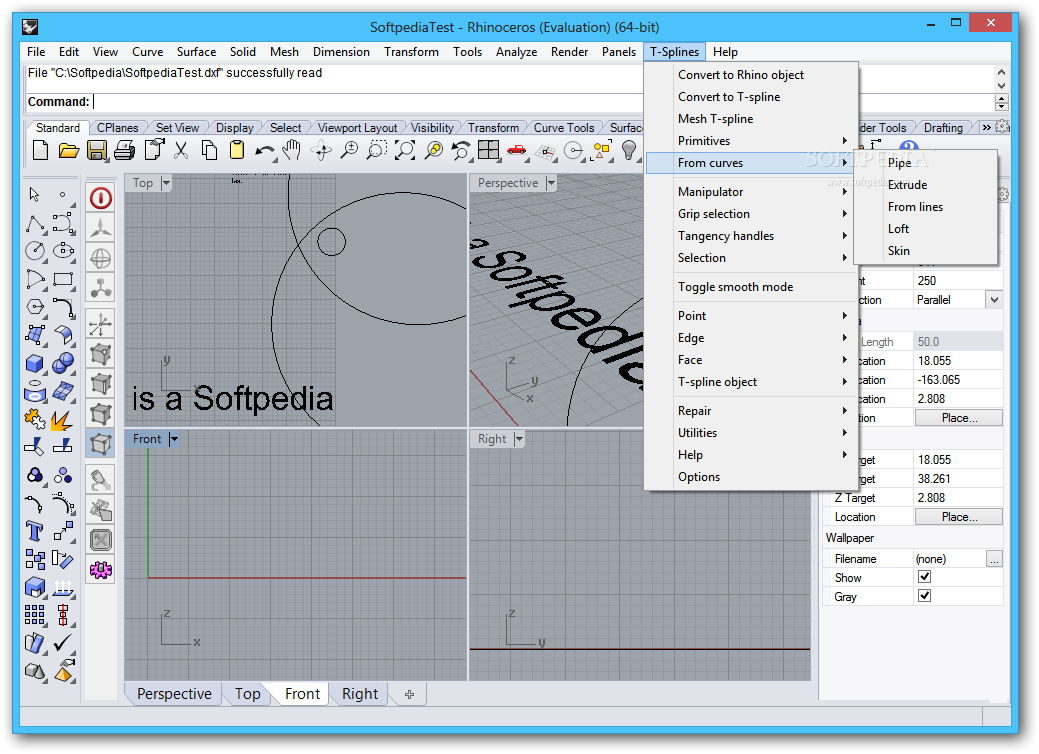Expand the Manipulator submenu
Viewport: 1039px width, 754px height.
[751, 191]
